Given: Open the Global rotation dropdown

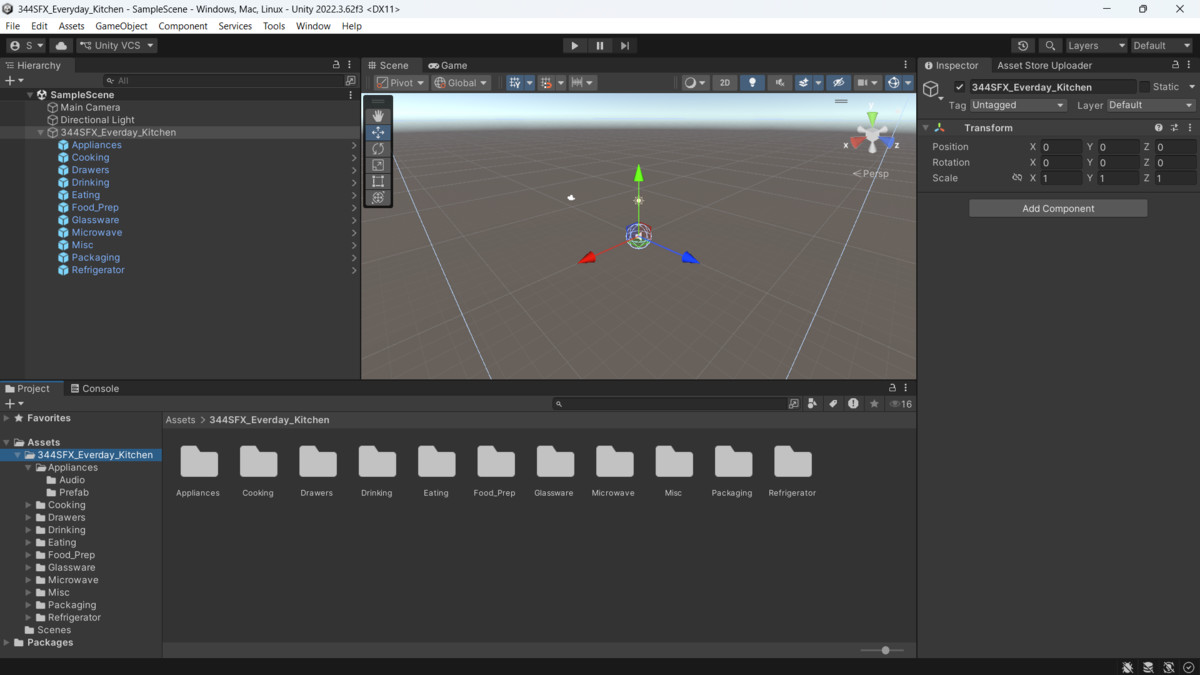Looking at the screenshot, I should pos(461,83).
